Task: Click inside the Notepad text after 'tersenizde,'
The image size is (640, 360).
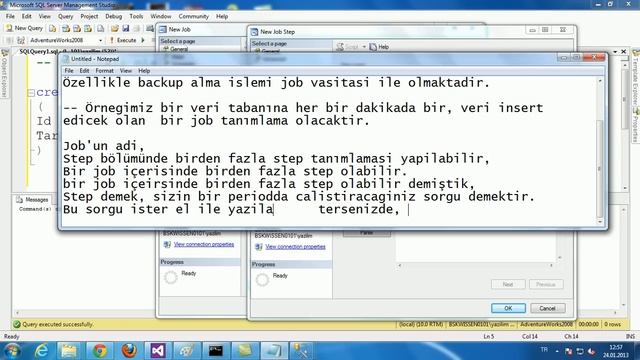Action: point(409,209)
